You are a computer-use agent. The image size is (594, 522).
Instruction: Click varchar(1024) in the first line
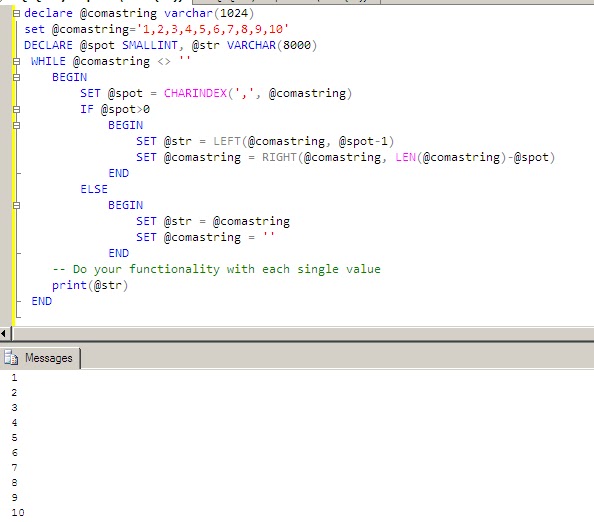(x=209, y=13)
